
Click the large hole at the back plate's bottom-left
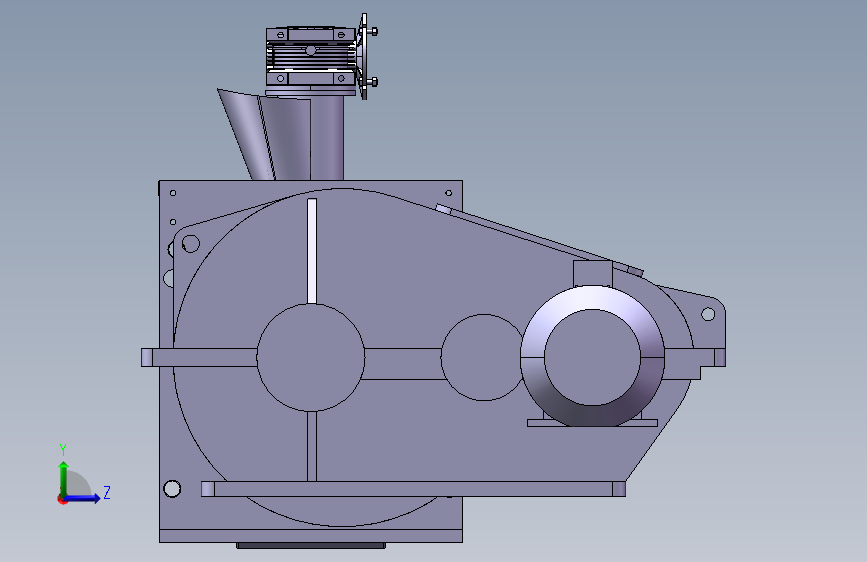tap(172, 489)
